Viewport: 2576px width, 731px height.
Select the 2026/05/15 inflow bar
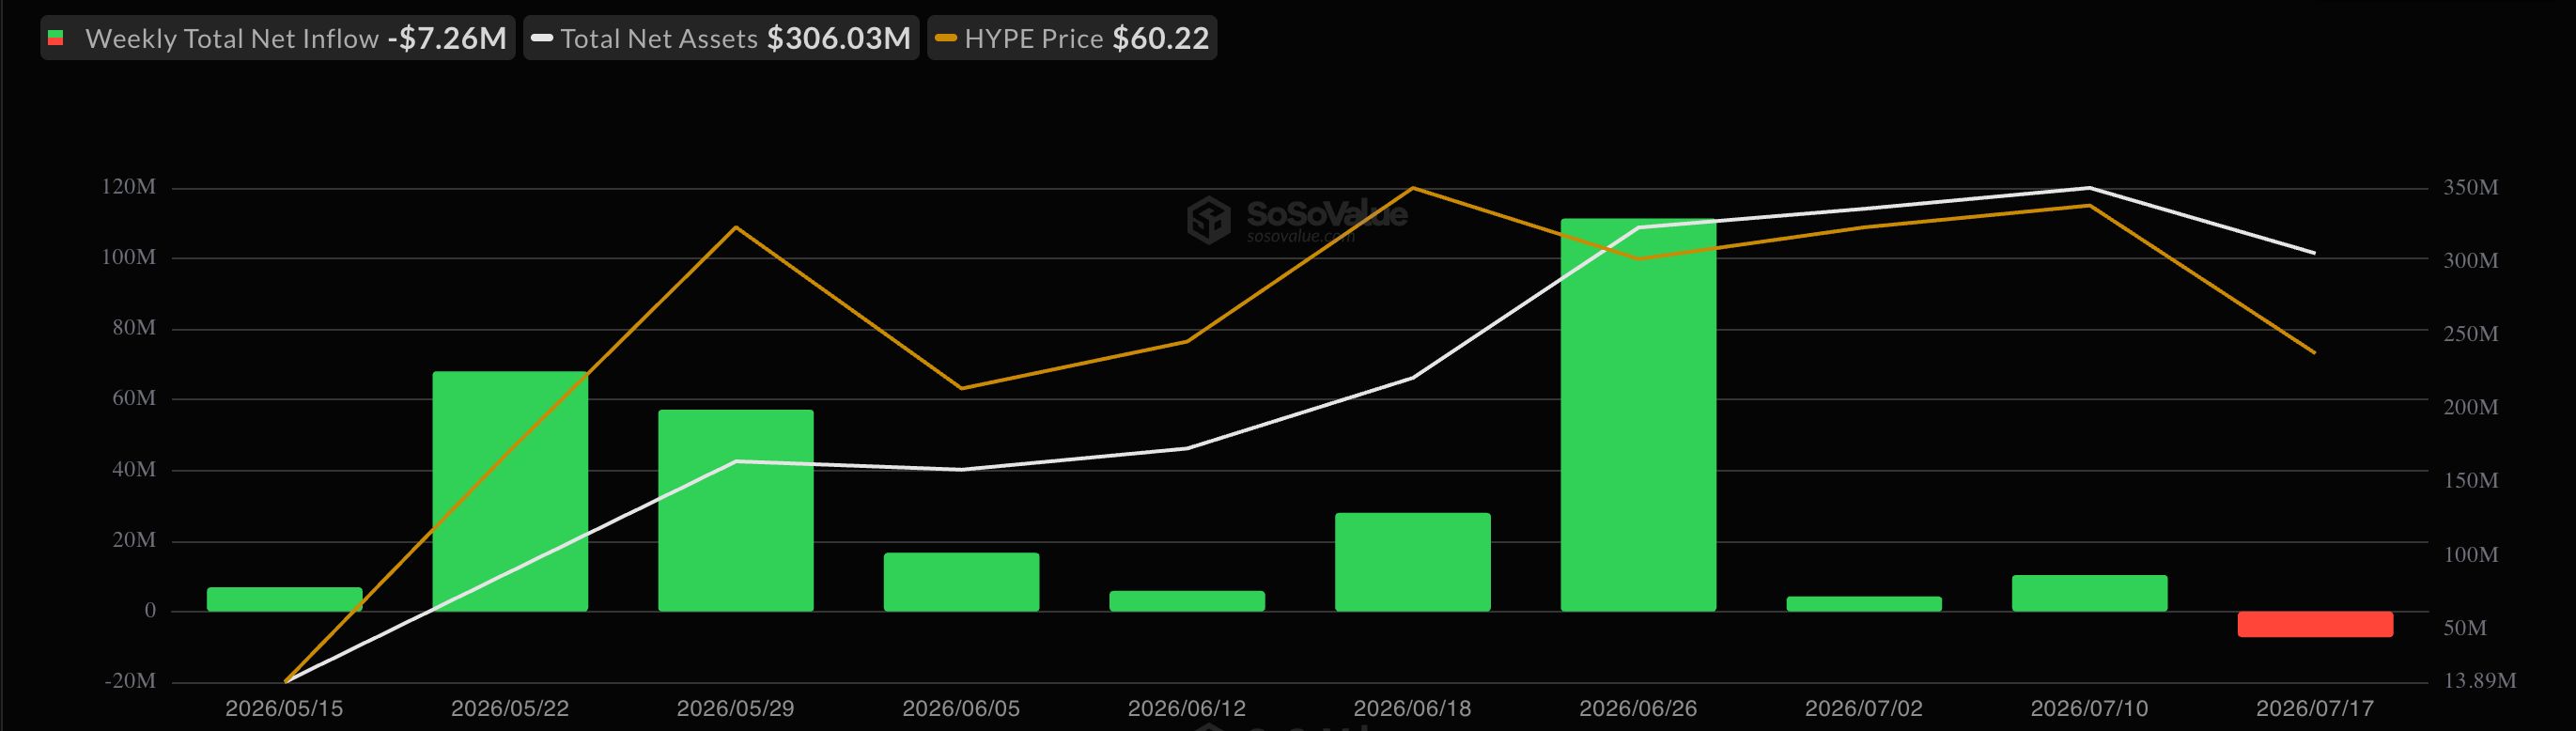[x=284, y=599]
